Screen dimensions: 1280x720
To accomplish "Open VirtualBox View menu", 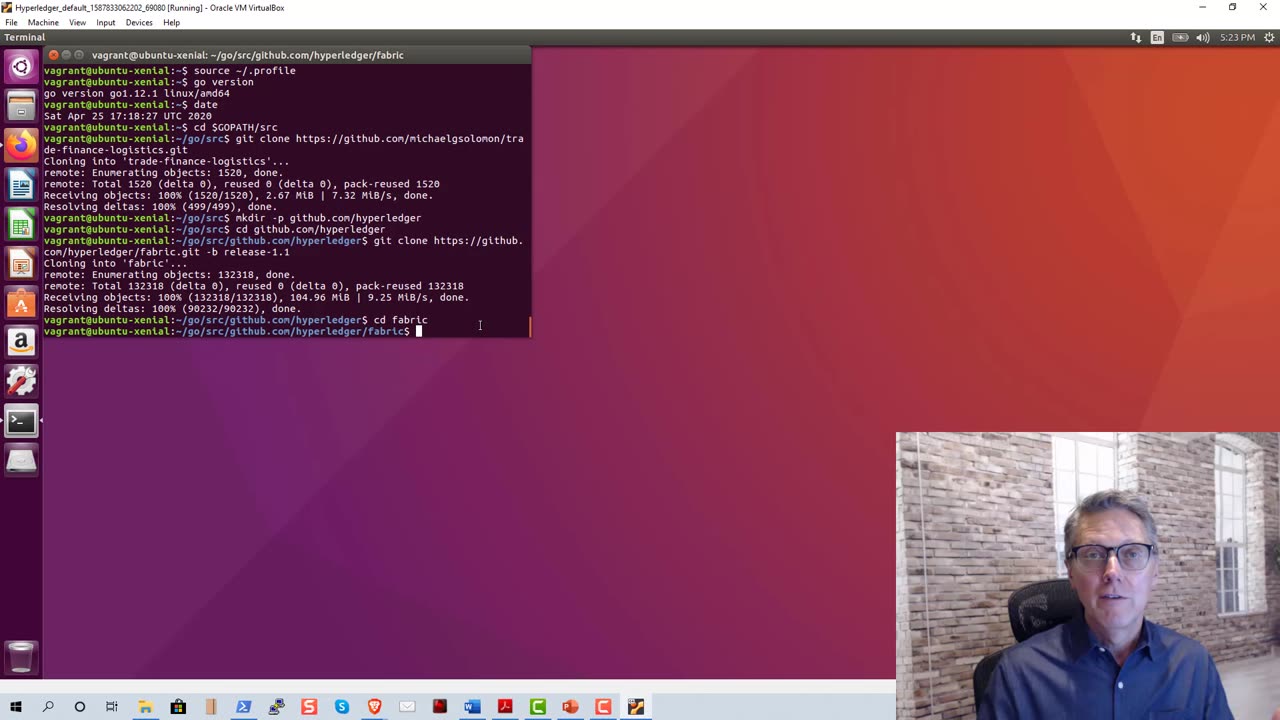I will [77, 22].
